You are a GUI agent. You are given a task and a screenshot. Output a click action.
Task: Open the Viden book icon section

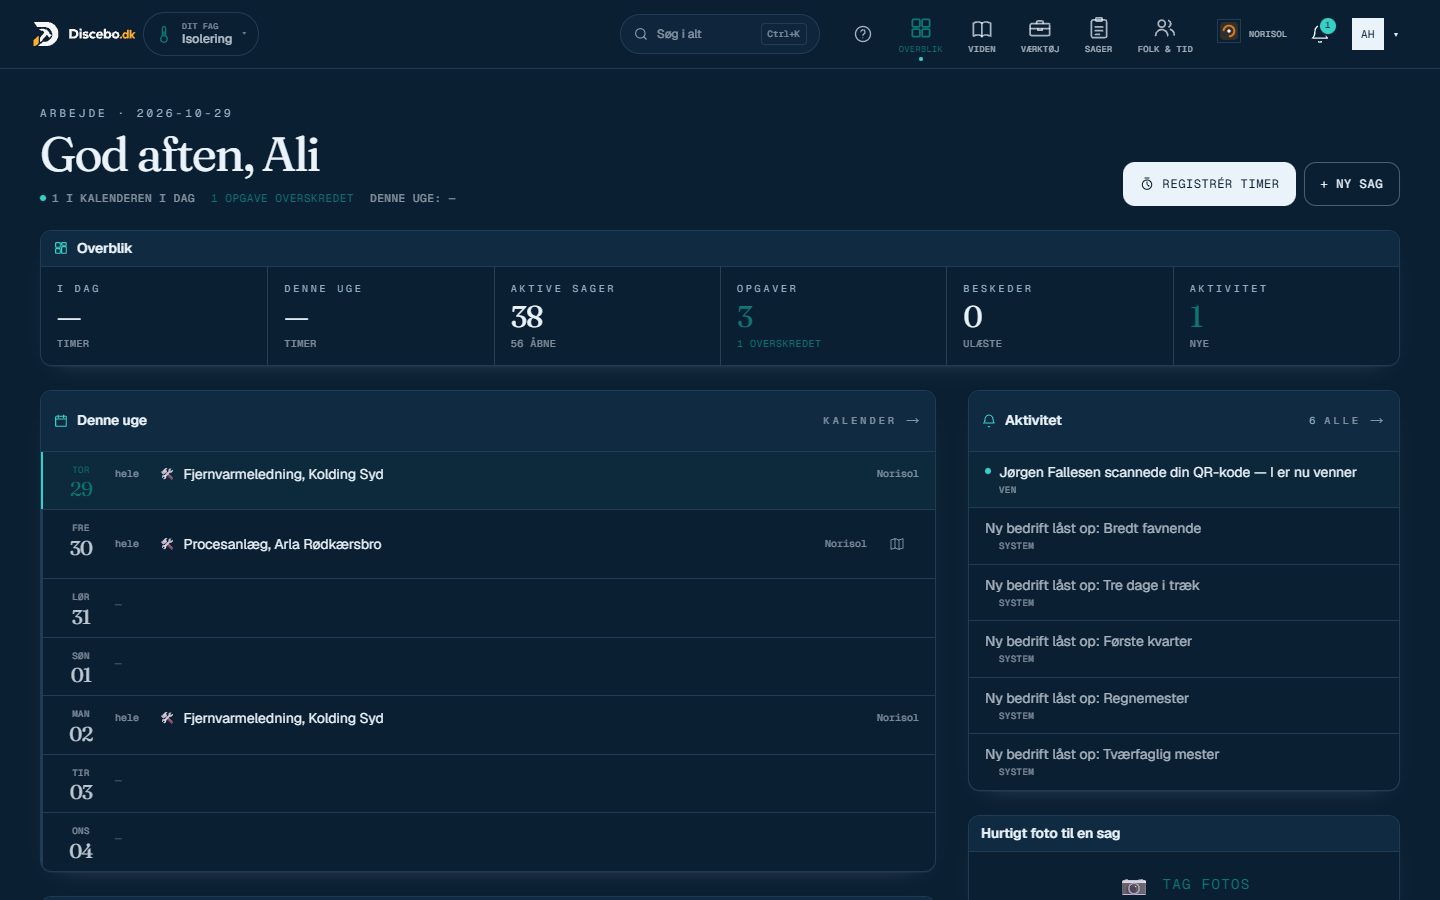982,35
